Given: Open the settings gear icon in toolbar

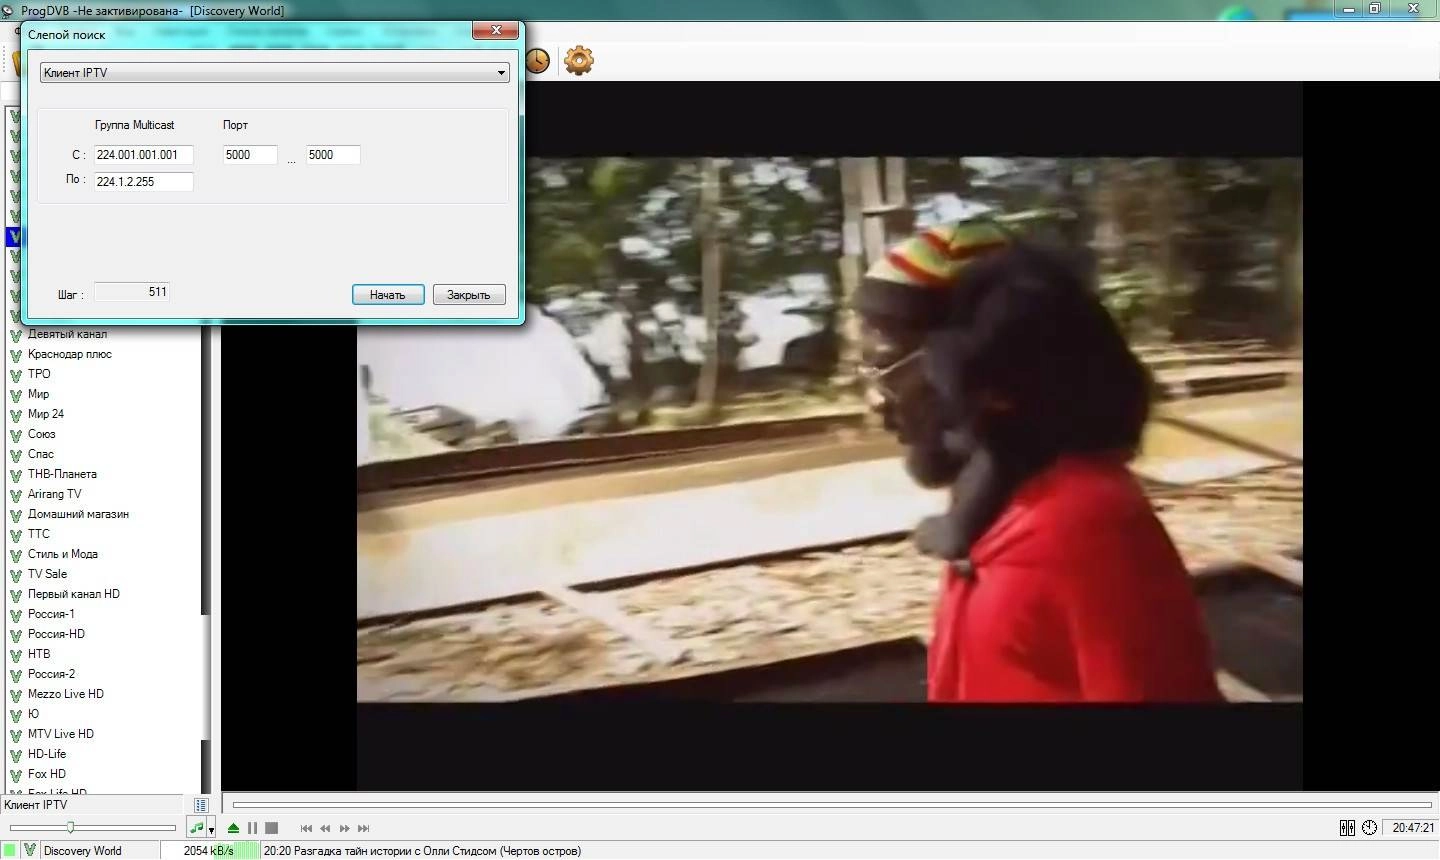Looking at the screenshot, I should coord(578,60).
